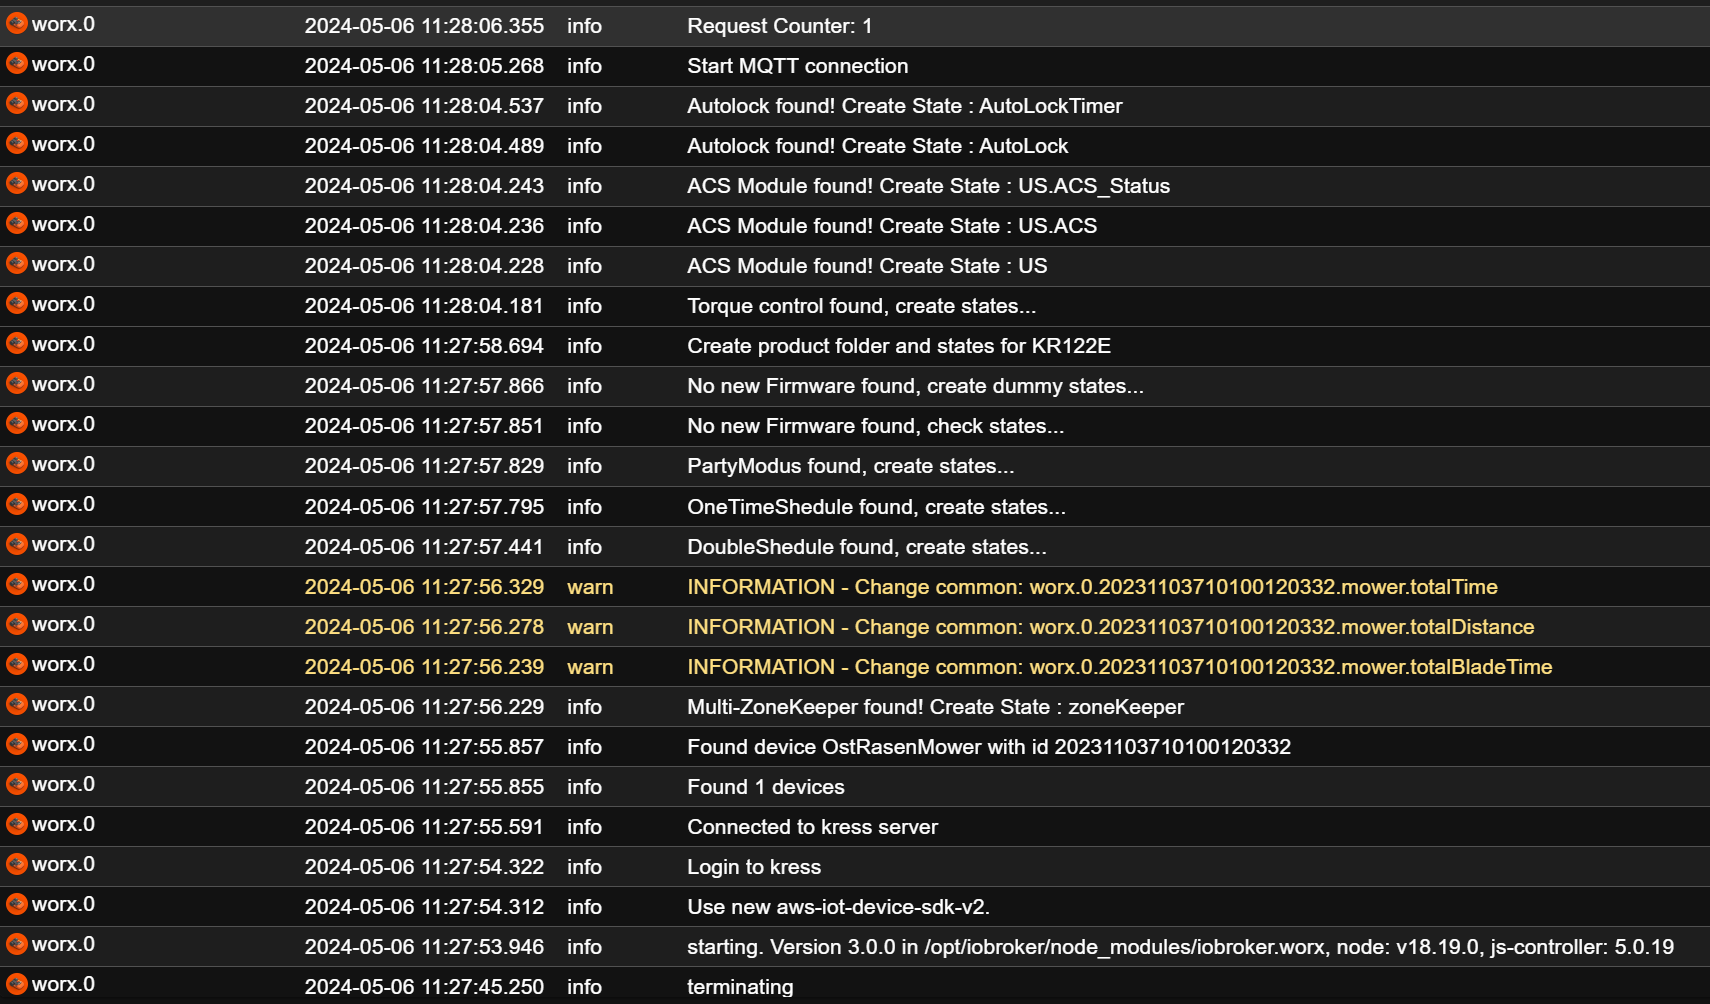Click the 'warn' level in the totalDistance row
The image size is (1710, 1004).
point(590,627)
